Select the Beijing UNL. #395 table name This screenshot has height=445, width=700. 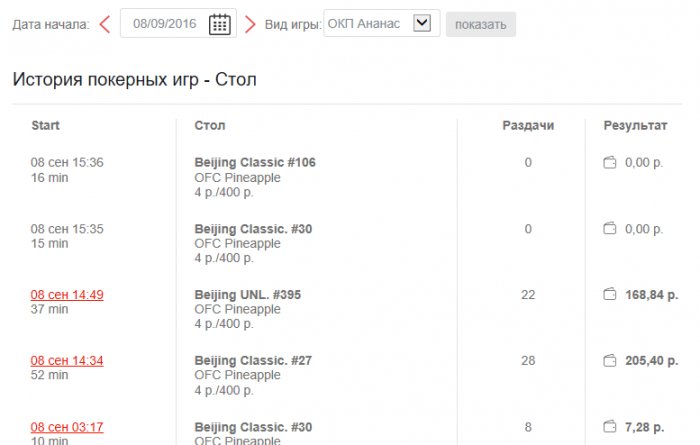(247, 295)
